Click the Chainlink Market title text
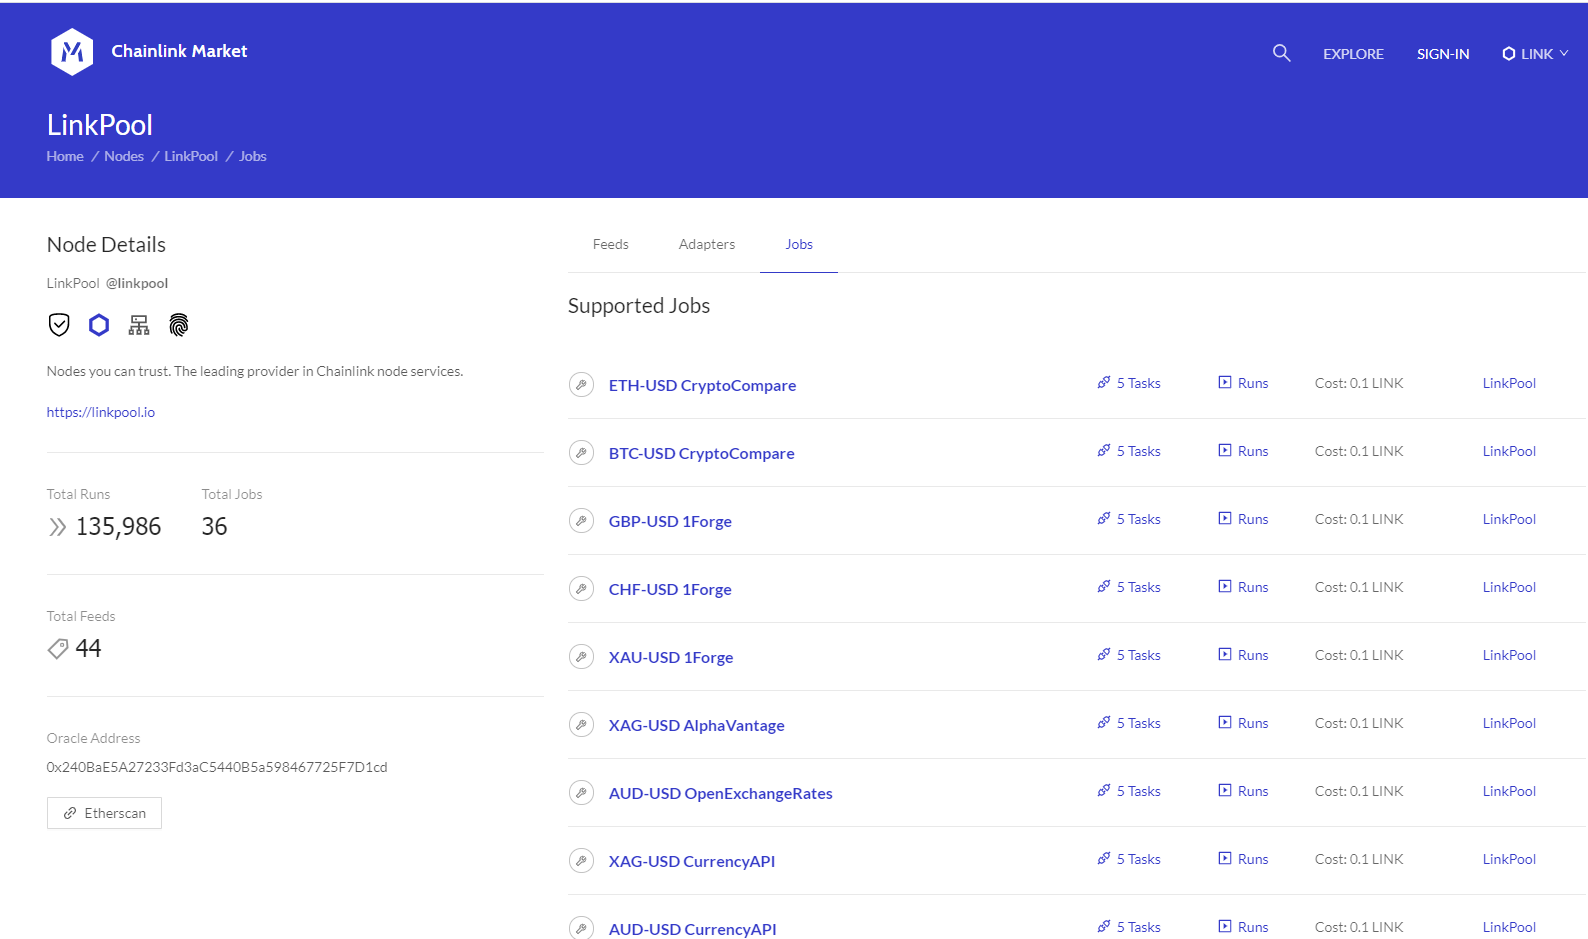 pos(179,51)
